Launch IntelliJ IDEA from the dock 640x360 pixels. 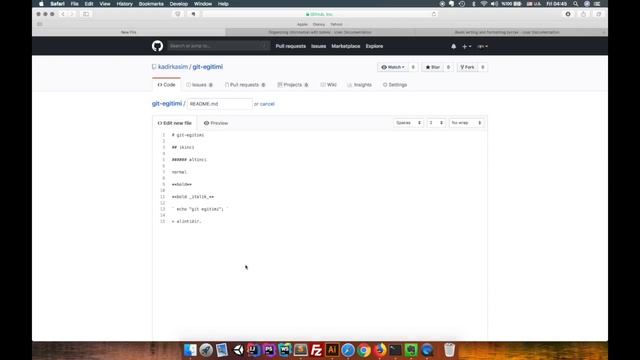tap(253, 350)
